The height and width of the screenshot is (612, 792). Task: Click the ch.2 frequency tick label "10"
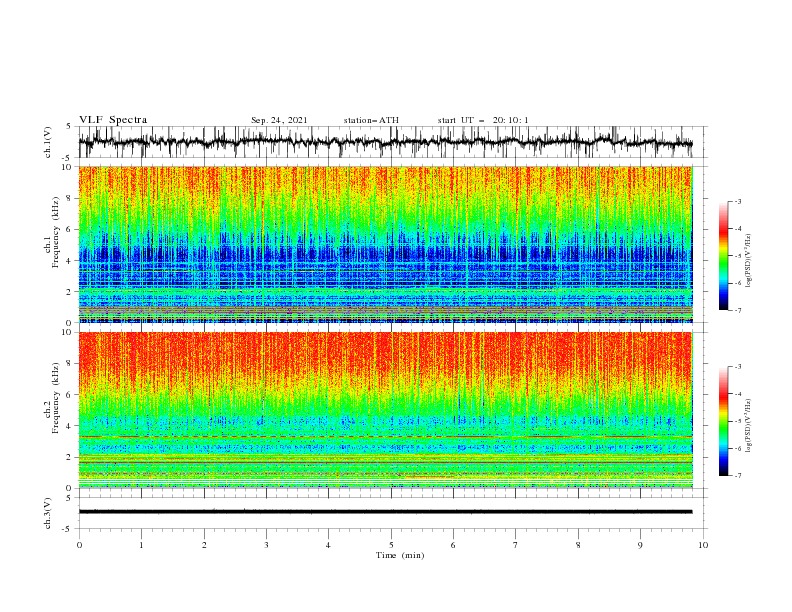coord(67,332)
